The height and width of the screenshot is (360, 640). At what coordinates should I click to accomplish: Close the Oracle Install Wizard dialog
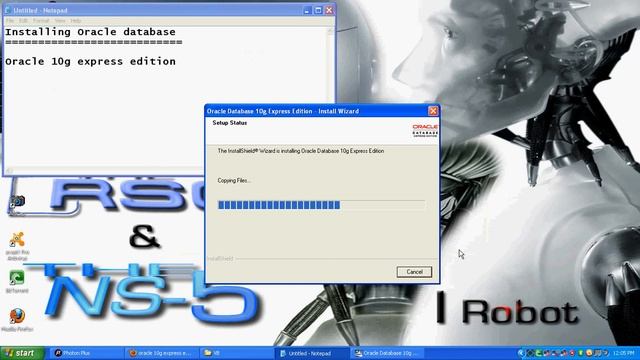(433, 111)
